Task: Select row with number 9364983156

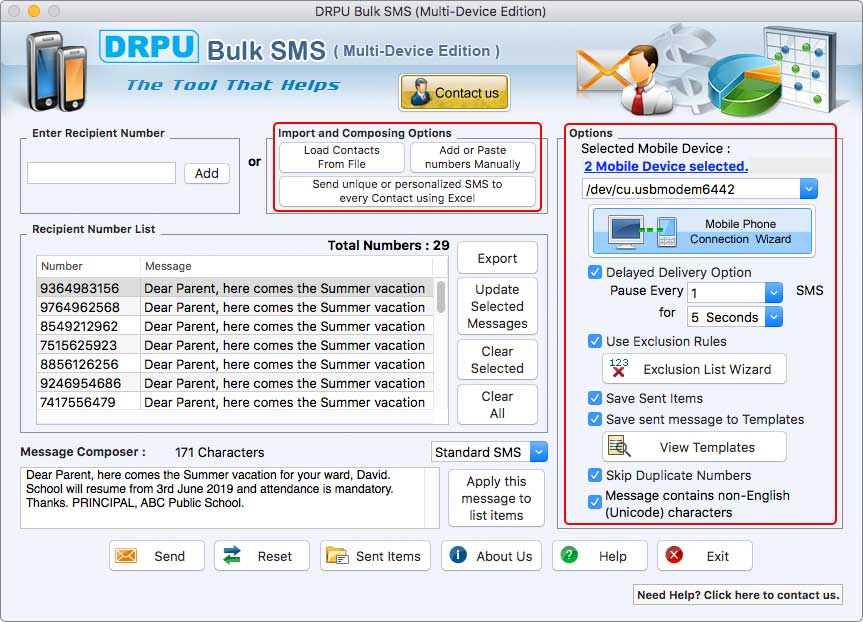Action: click(x=234, y=288)
